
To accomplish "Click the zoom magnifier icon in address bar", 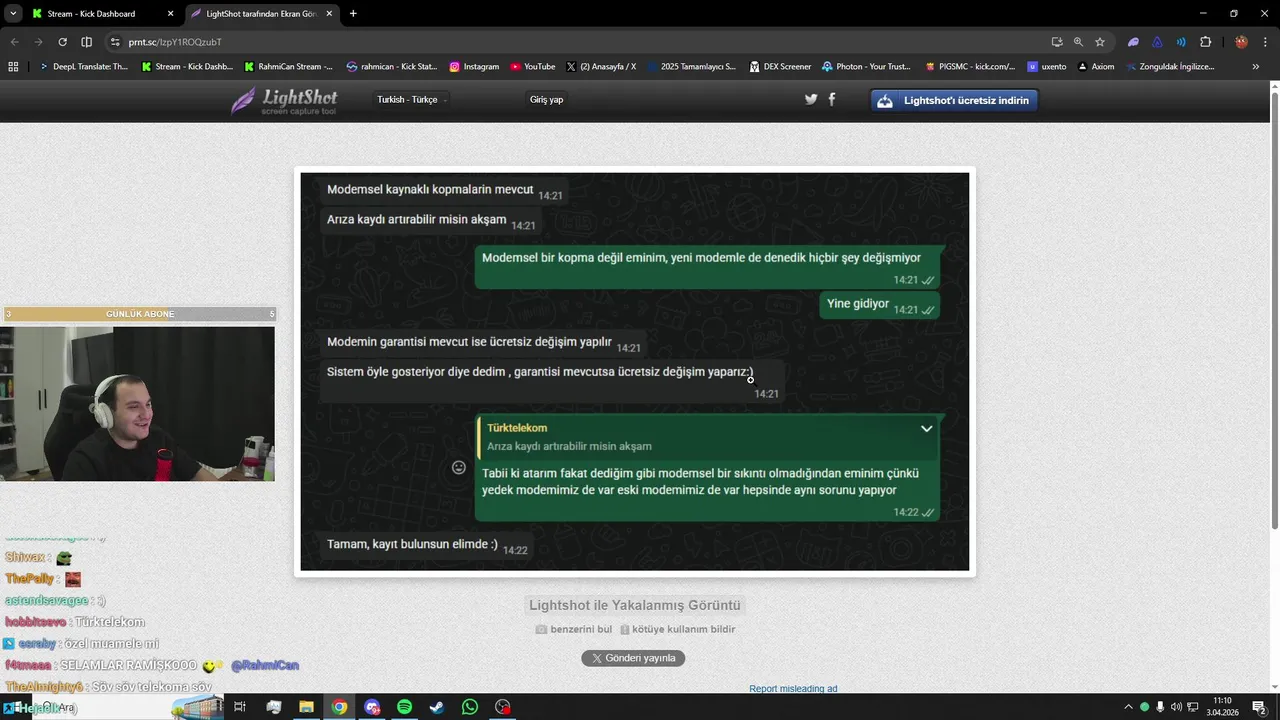I will coord(1078,42).
